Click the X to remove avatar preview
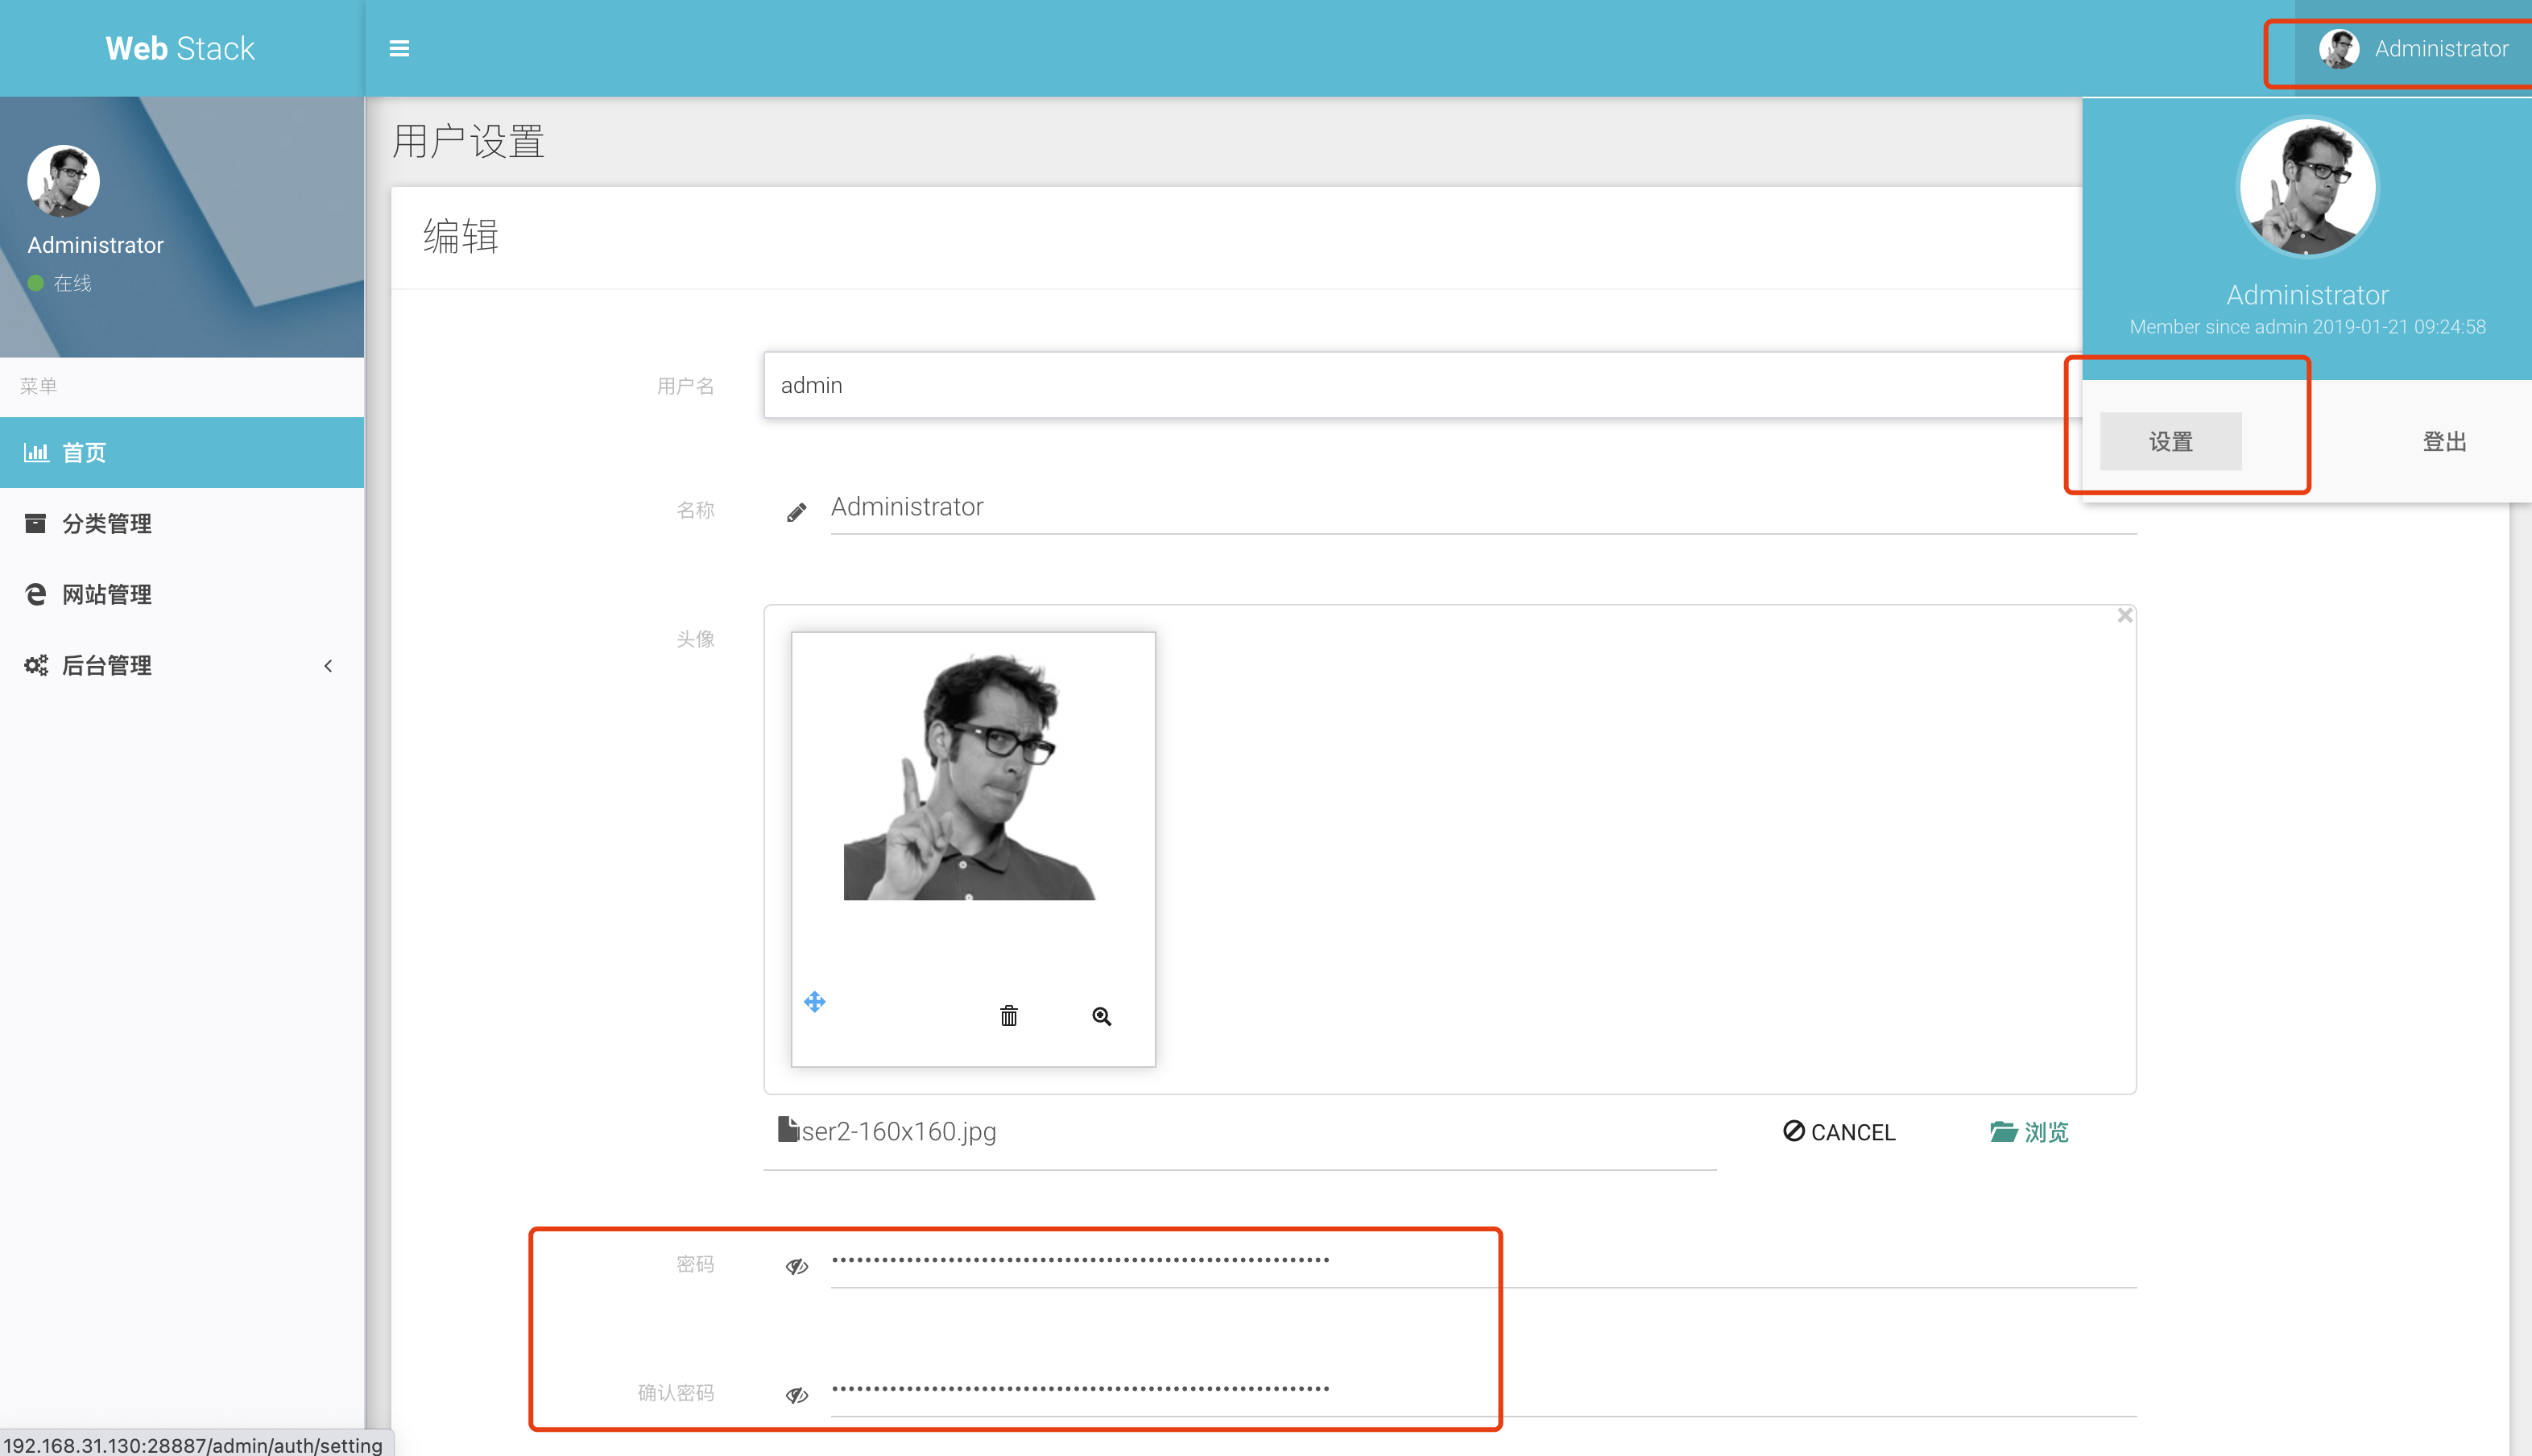2532x1456 pixels. (x=2124, y=616)
